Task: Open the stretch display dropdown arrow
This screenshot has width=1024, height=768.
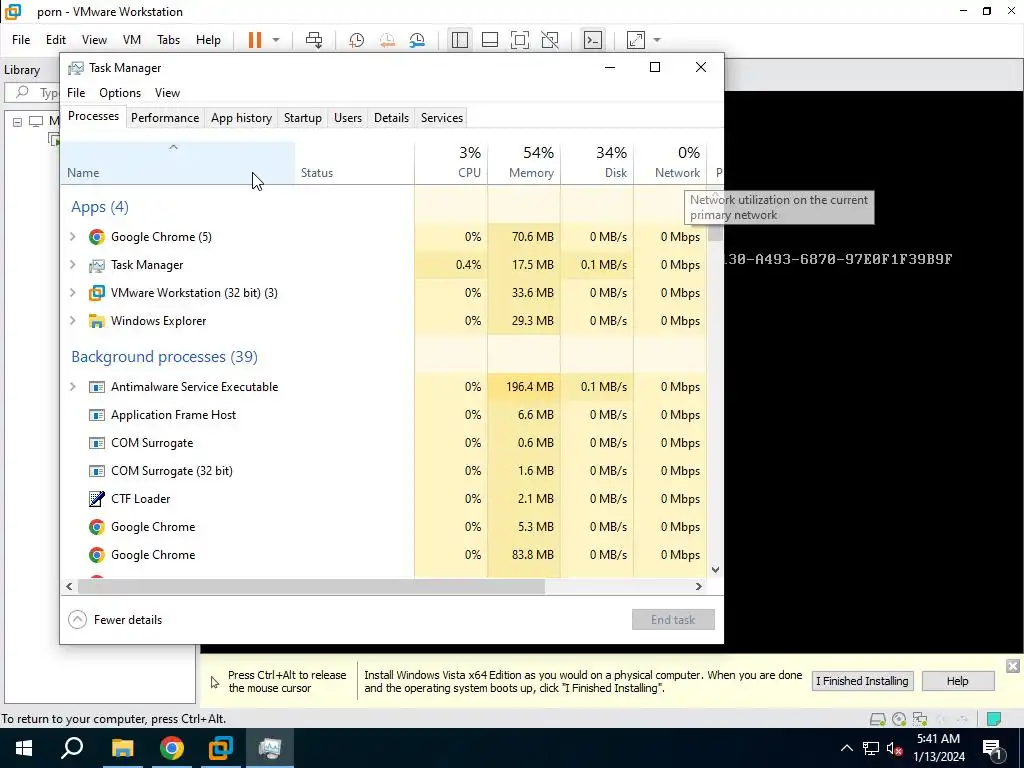Action: [x=657, y=40]
